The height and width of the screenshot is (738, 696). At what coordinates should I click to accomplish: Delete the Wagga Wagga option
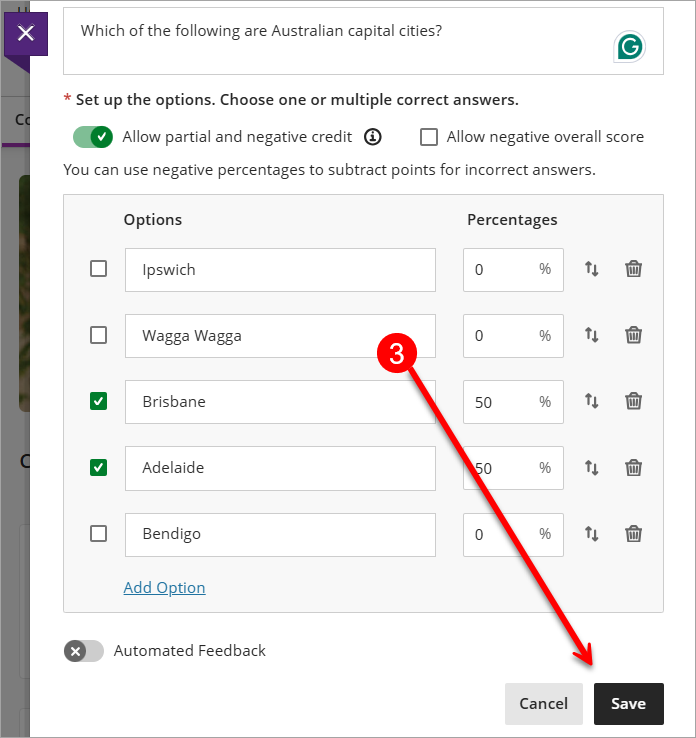coord(633,335)
